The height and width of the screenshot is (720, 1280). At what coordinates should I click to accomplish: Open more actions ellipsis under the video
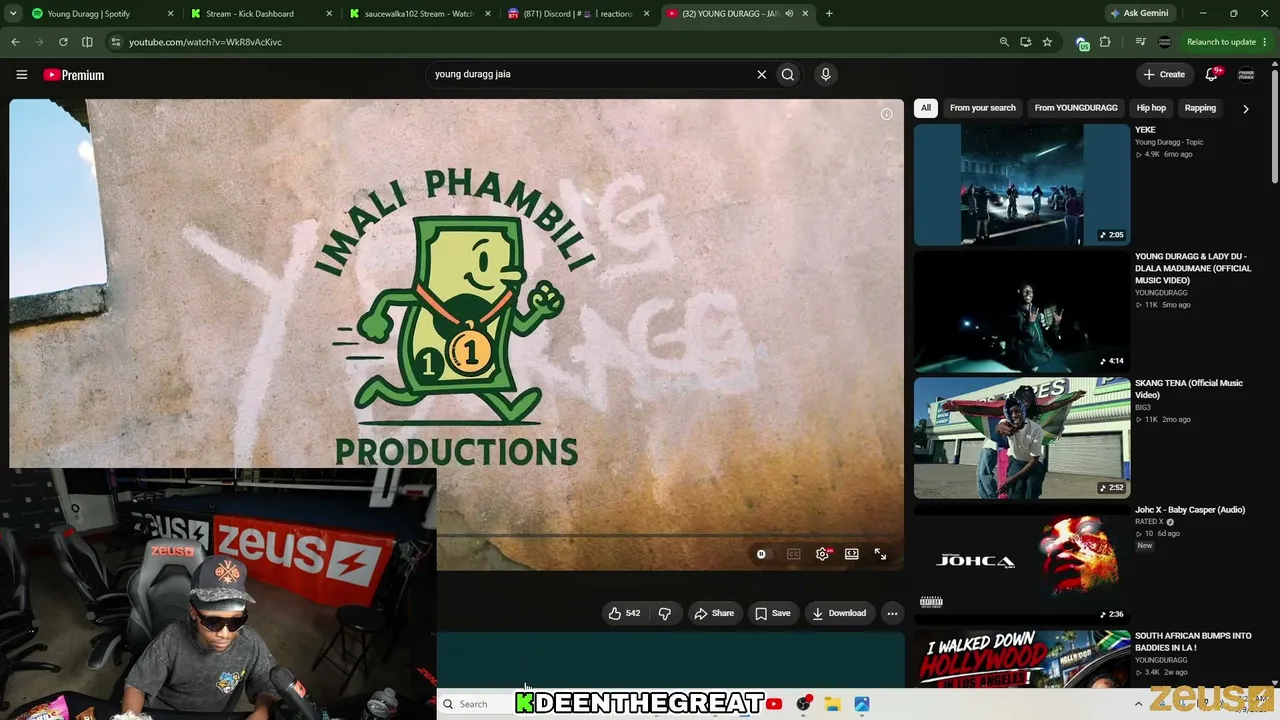click(x=892, y=613)
